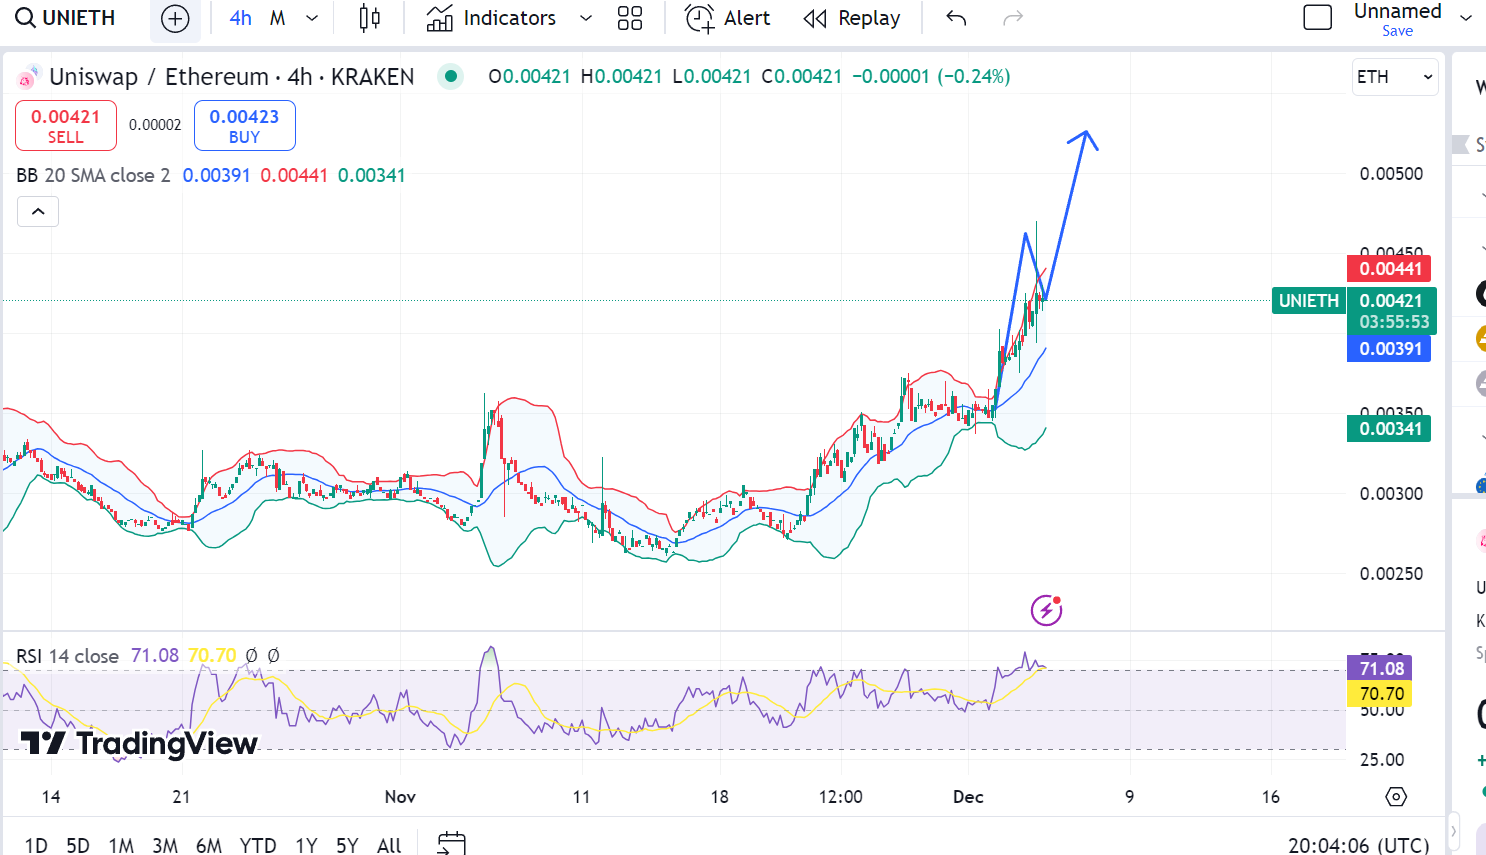Click the Nov label on the time axis
The image size is (1486, 855).
click(x=400, y=797)
